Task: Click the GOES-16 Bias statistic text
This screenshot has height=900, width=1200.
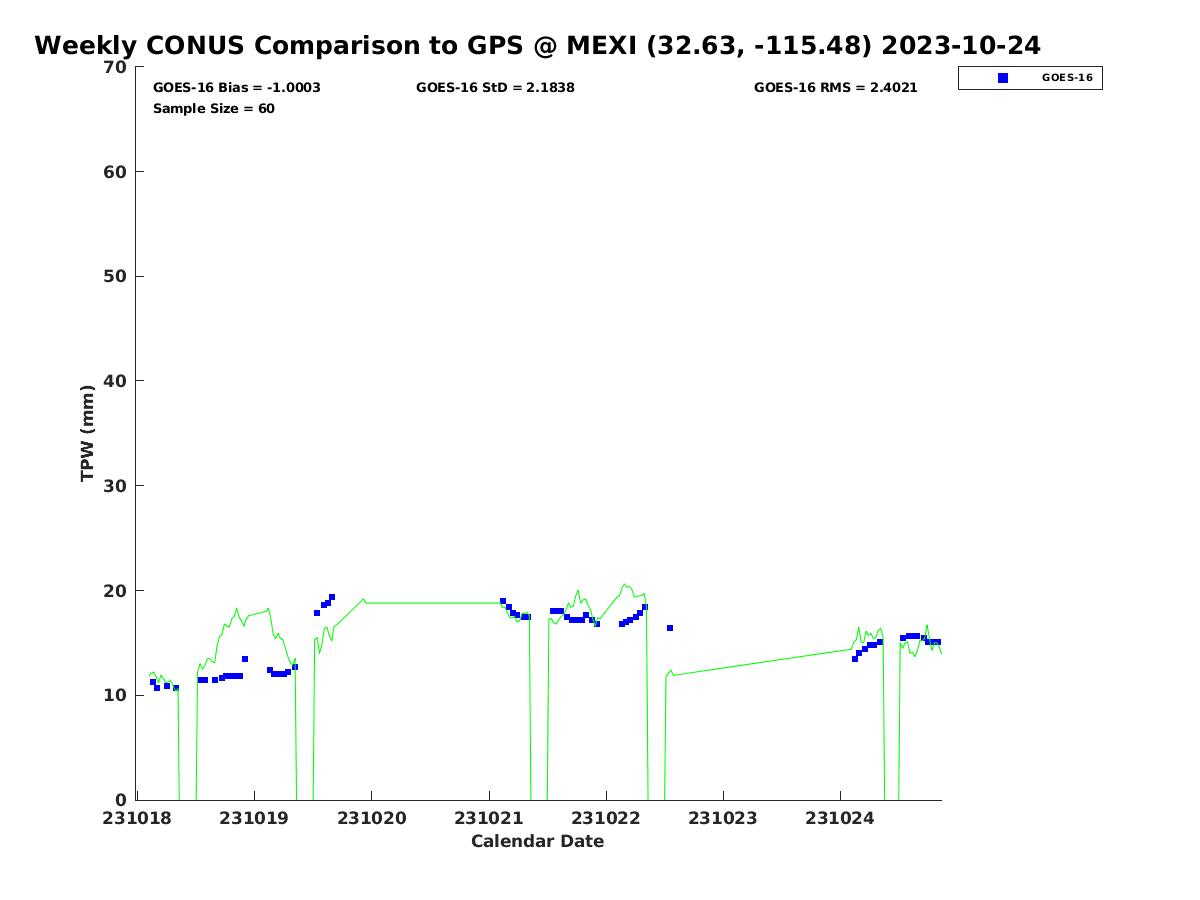Action: (236, 88)
